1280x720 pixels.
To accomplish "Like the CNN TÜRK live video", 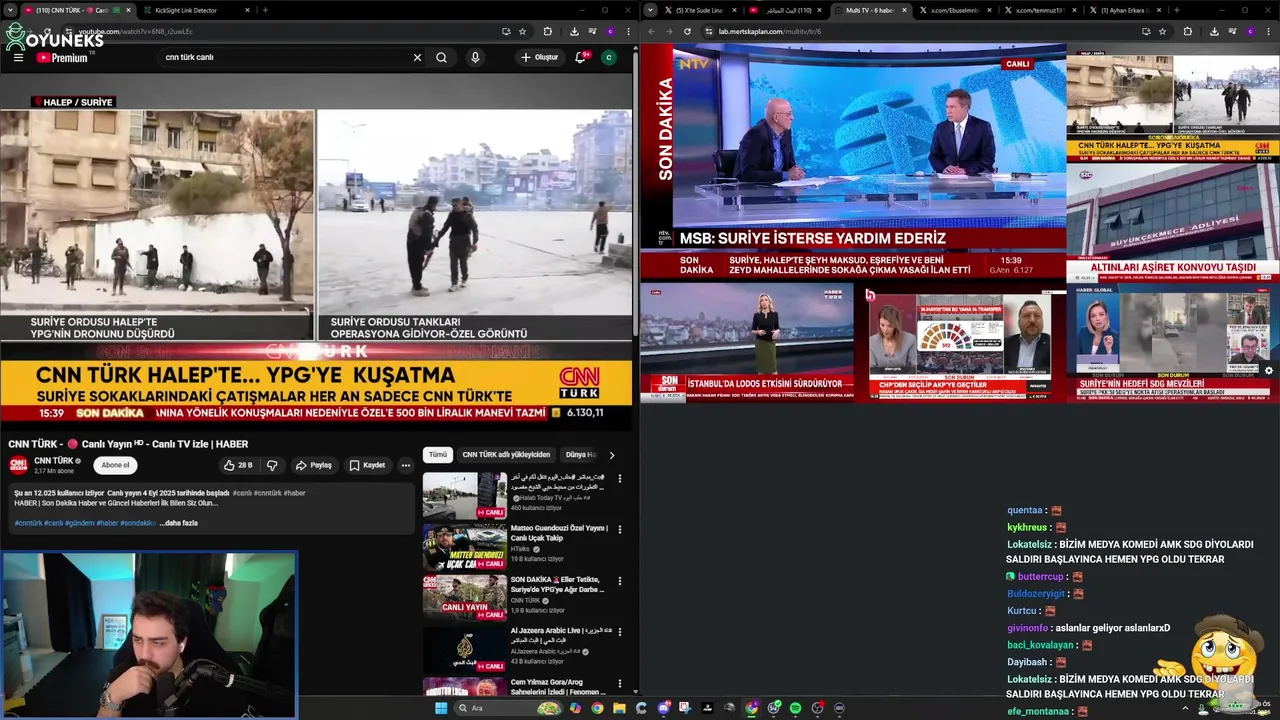I will click(238, 465).
